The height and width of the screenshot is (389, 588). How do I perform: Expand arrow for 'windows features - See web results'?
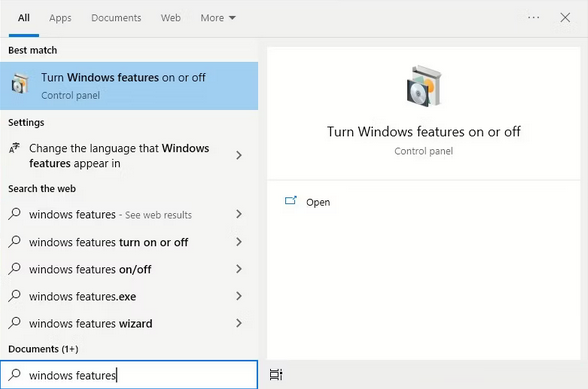(239, 214)
